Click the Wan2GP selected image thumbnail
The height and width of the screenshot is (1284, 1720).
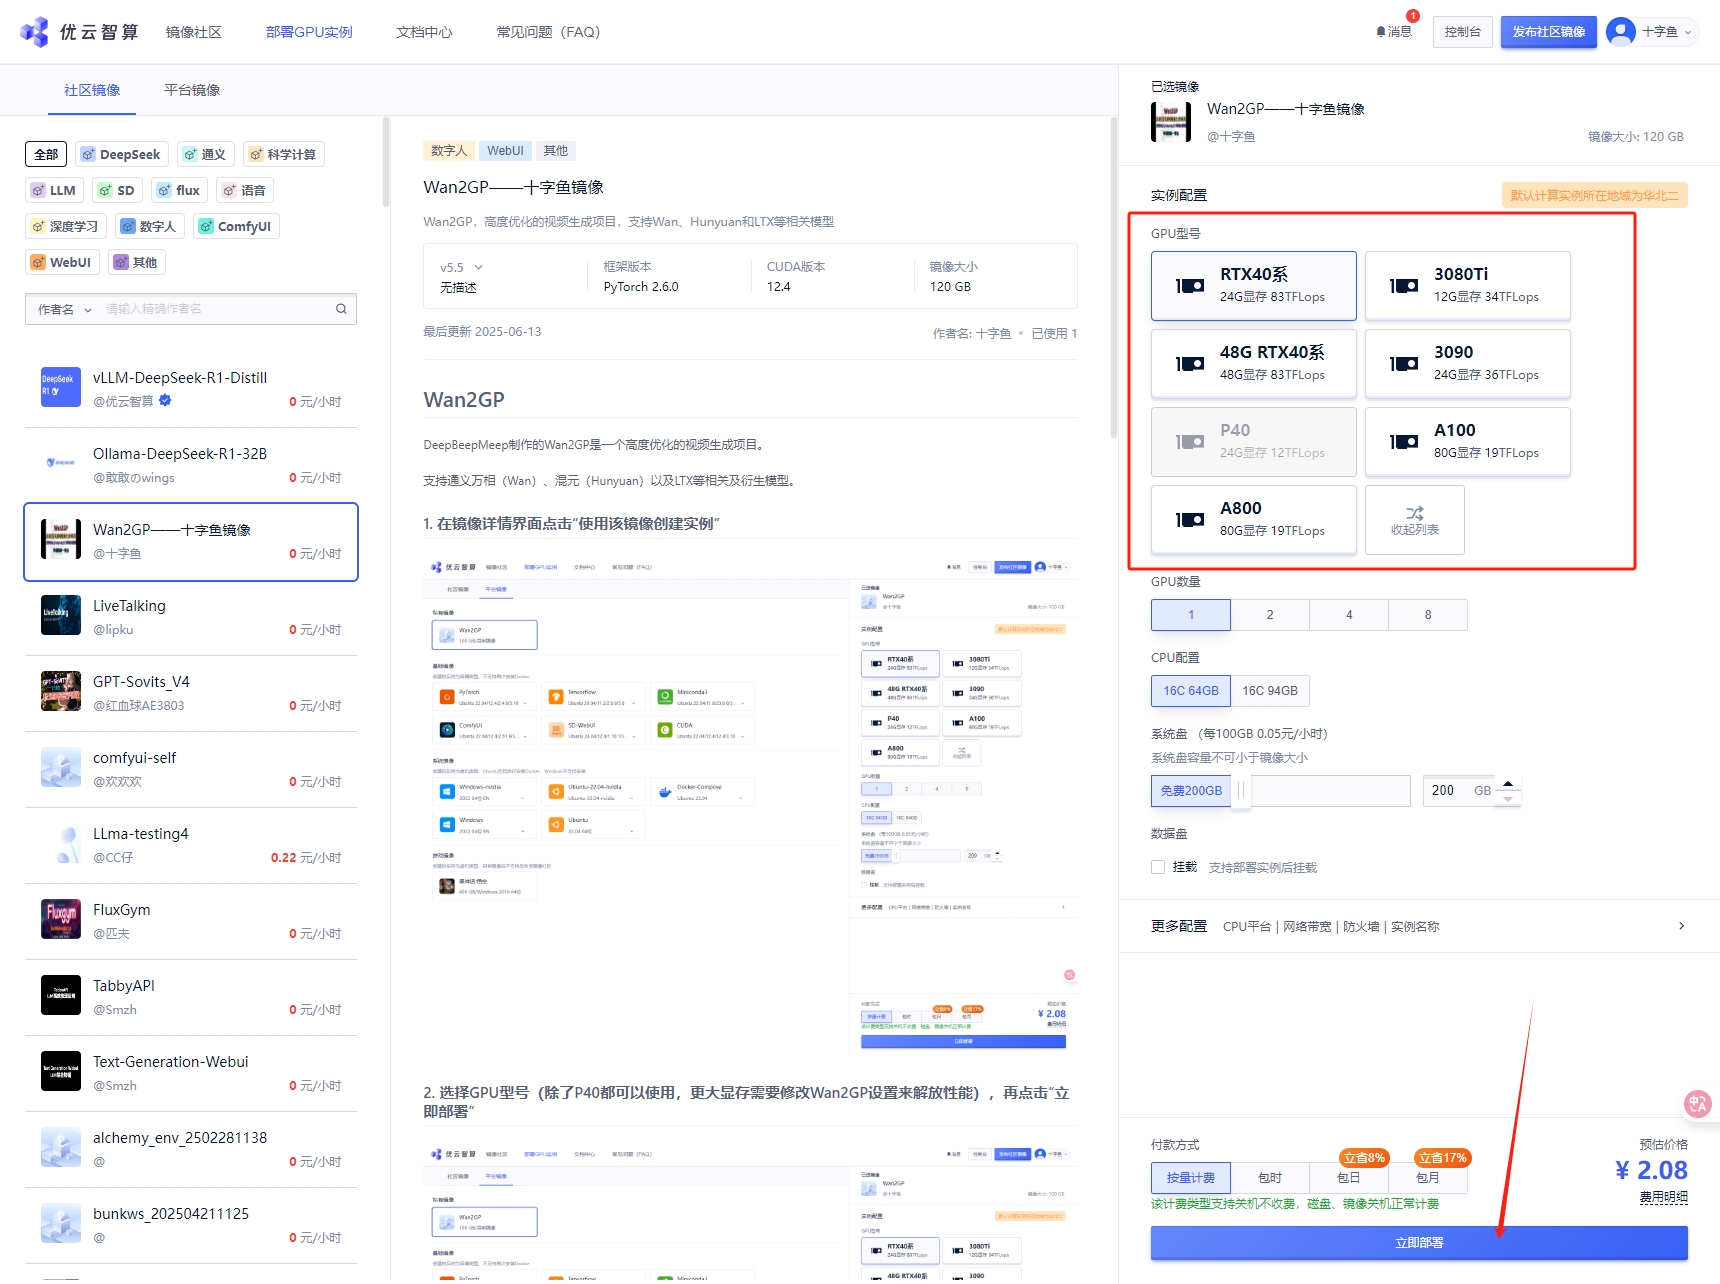point(1171,122)
